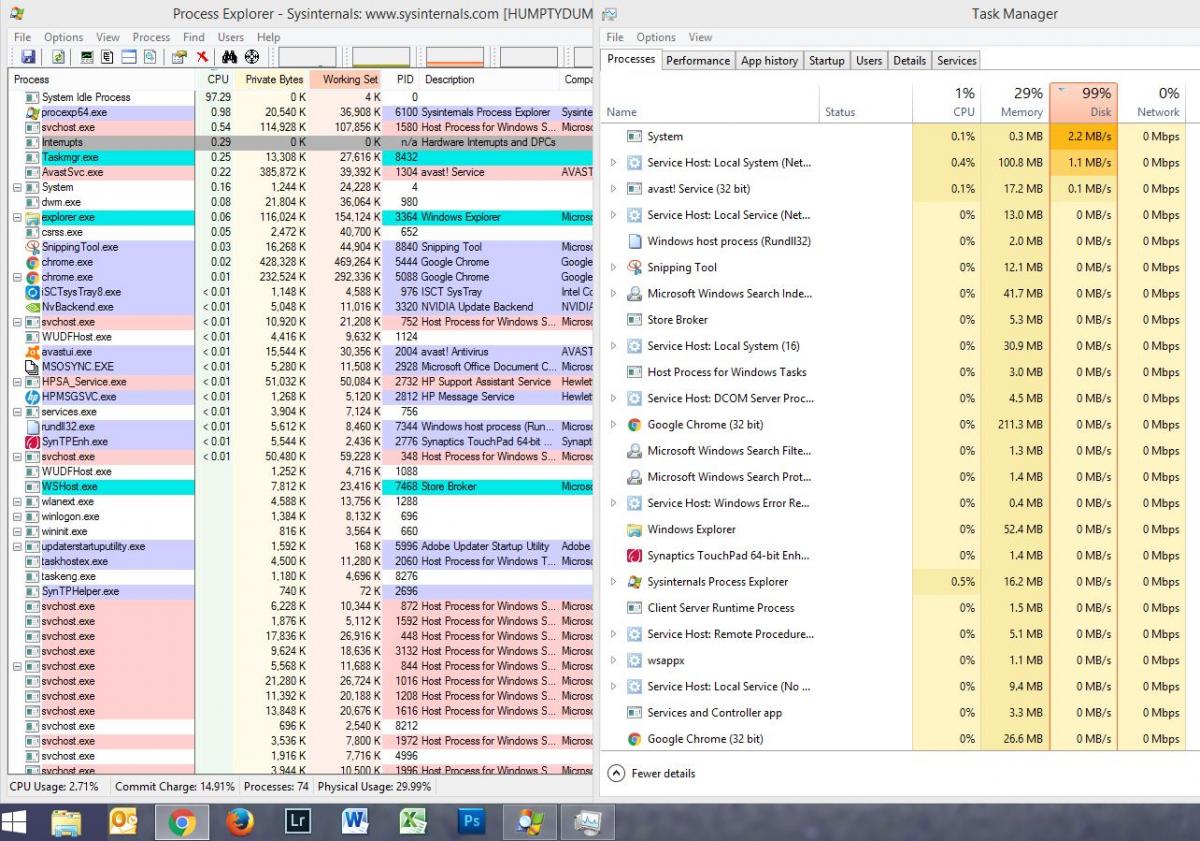1200x841 pixels.
Task: Show the lower pane toolbar icon
Action: (x=129, y=57)
